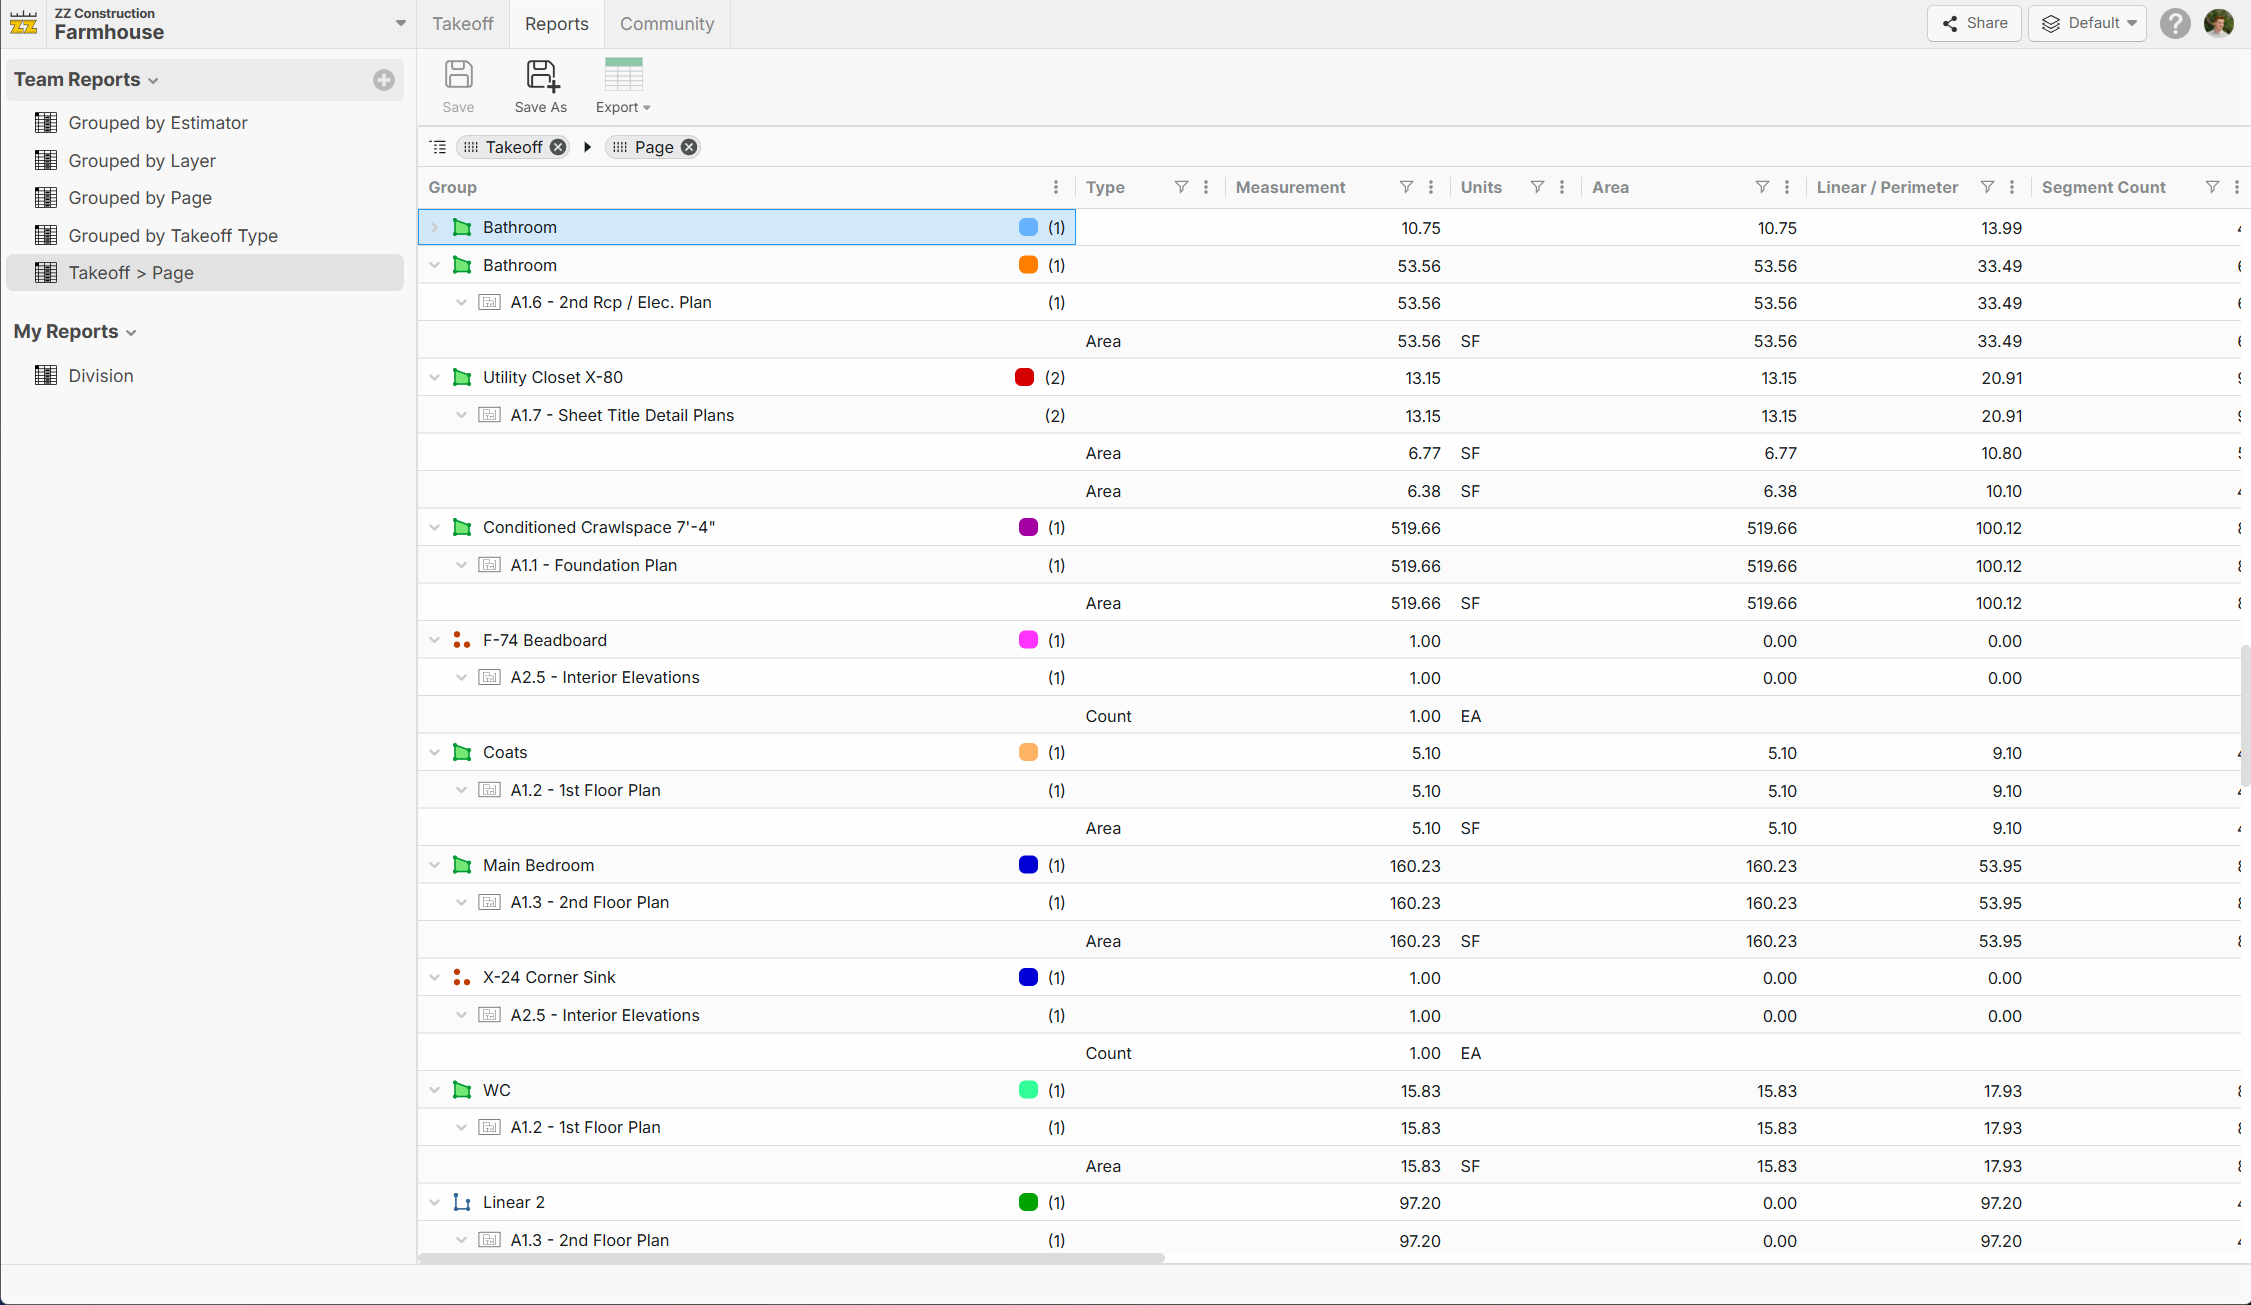Remove the Takeoff grouping chip
The width and height of the screenshot is (2251, 1305).
click(558, 147)
